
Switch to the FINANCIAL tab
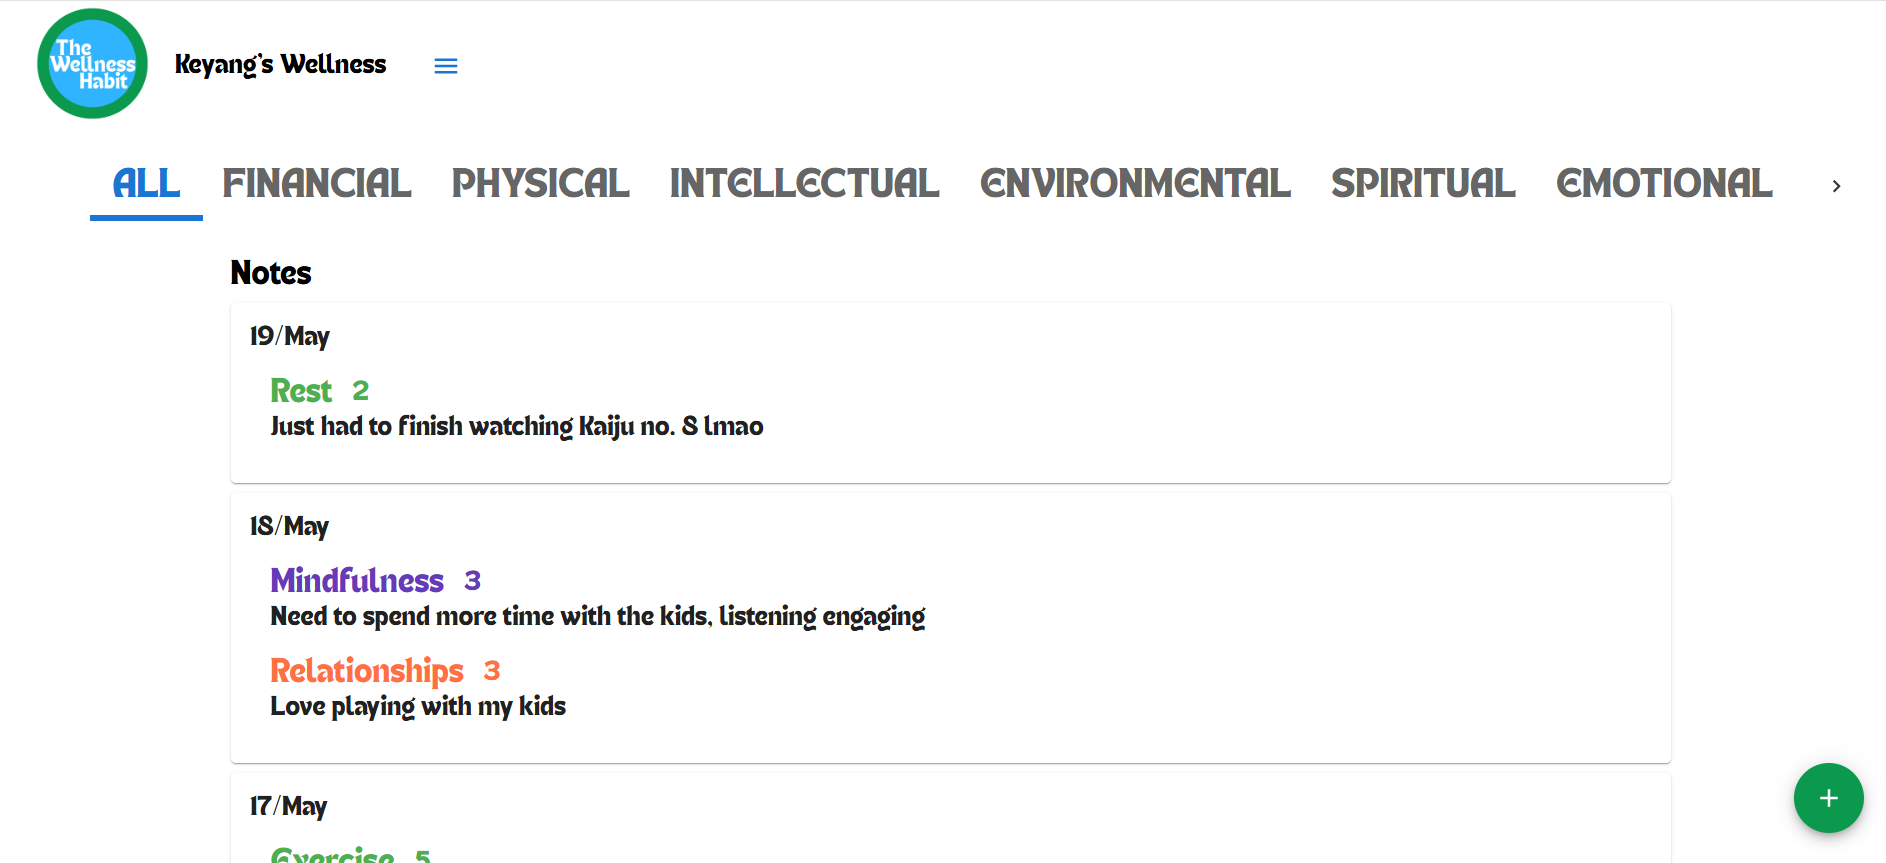pos(317,184)
